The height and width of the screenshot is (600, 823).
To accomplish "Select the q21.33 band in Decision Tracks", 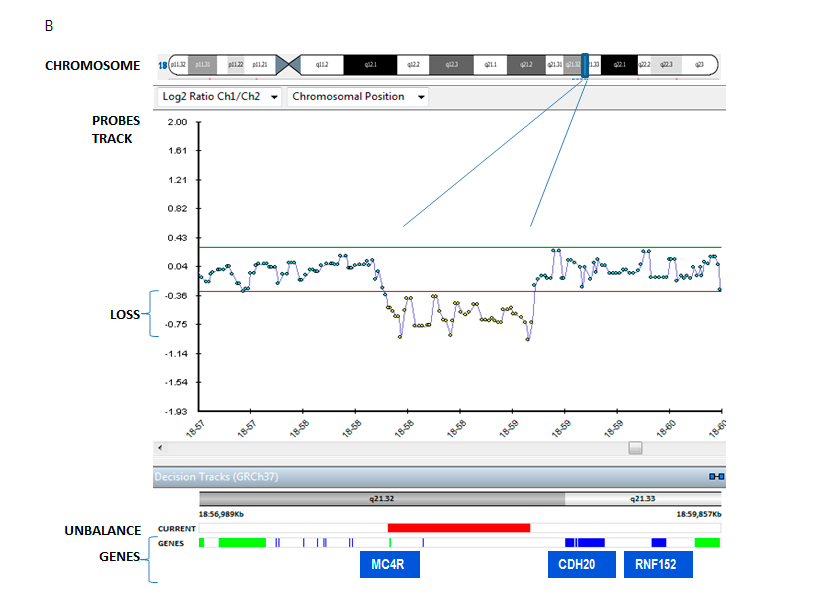I will pyautogui.click(x=642, y=498).
